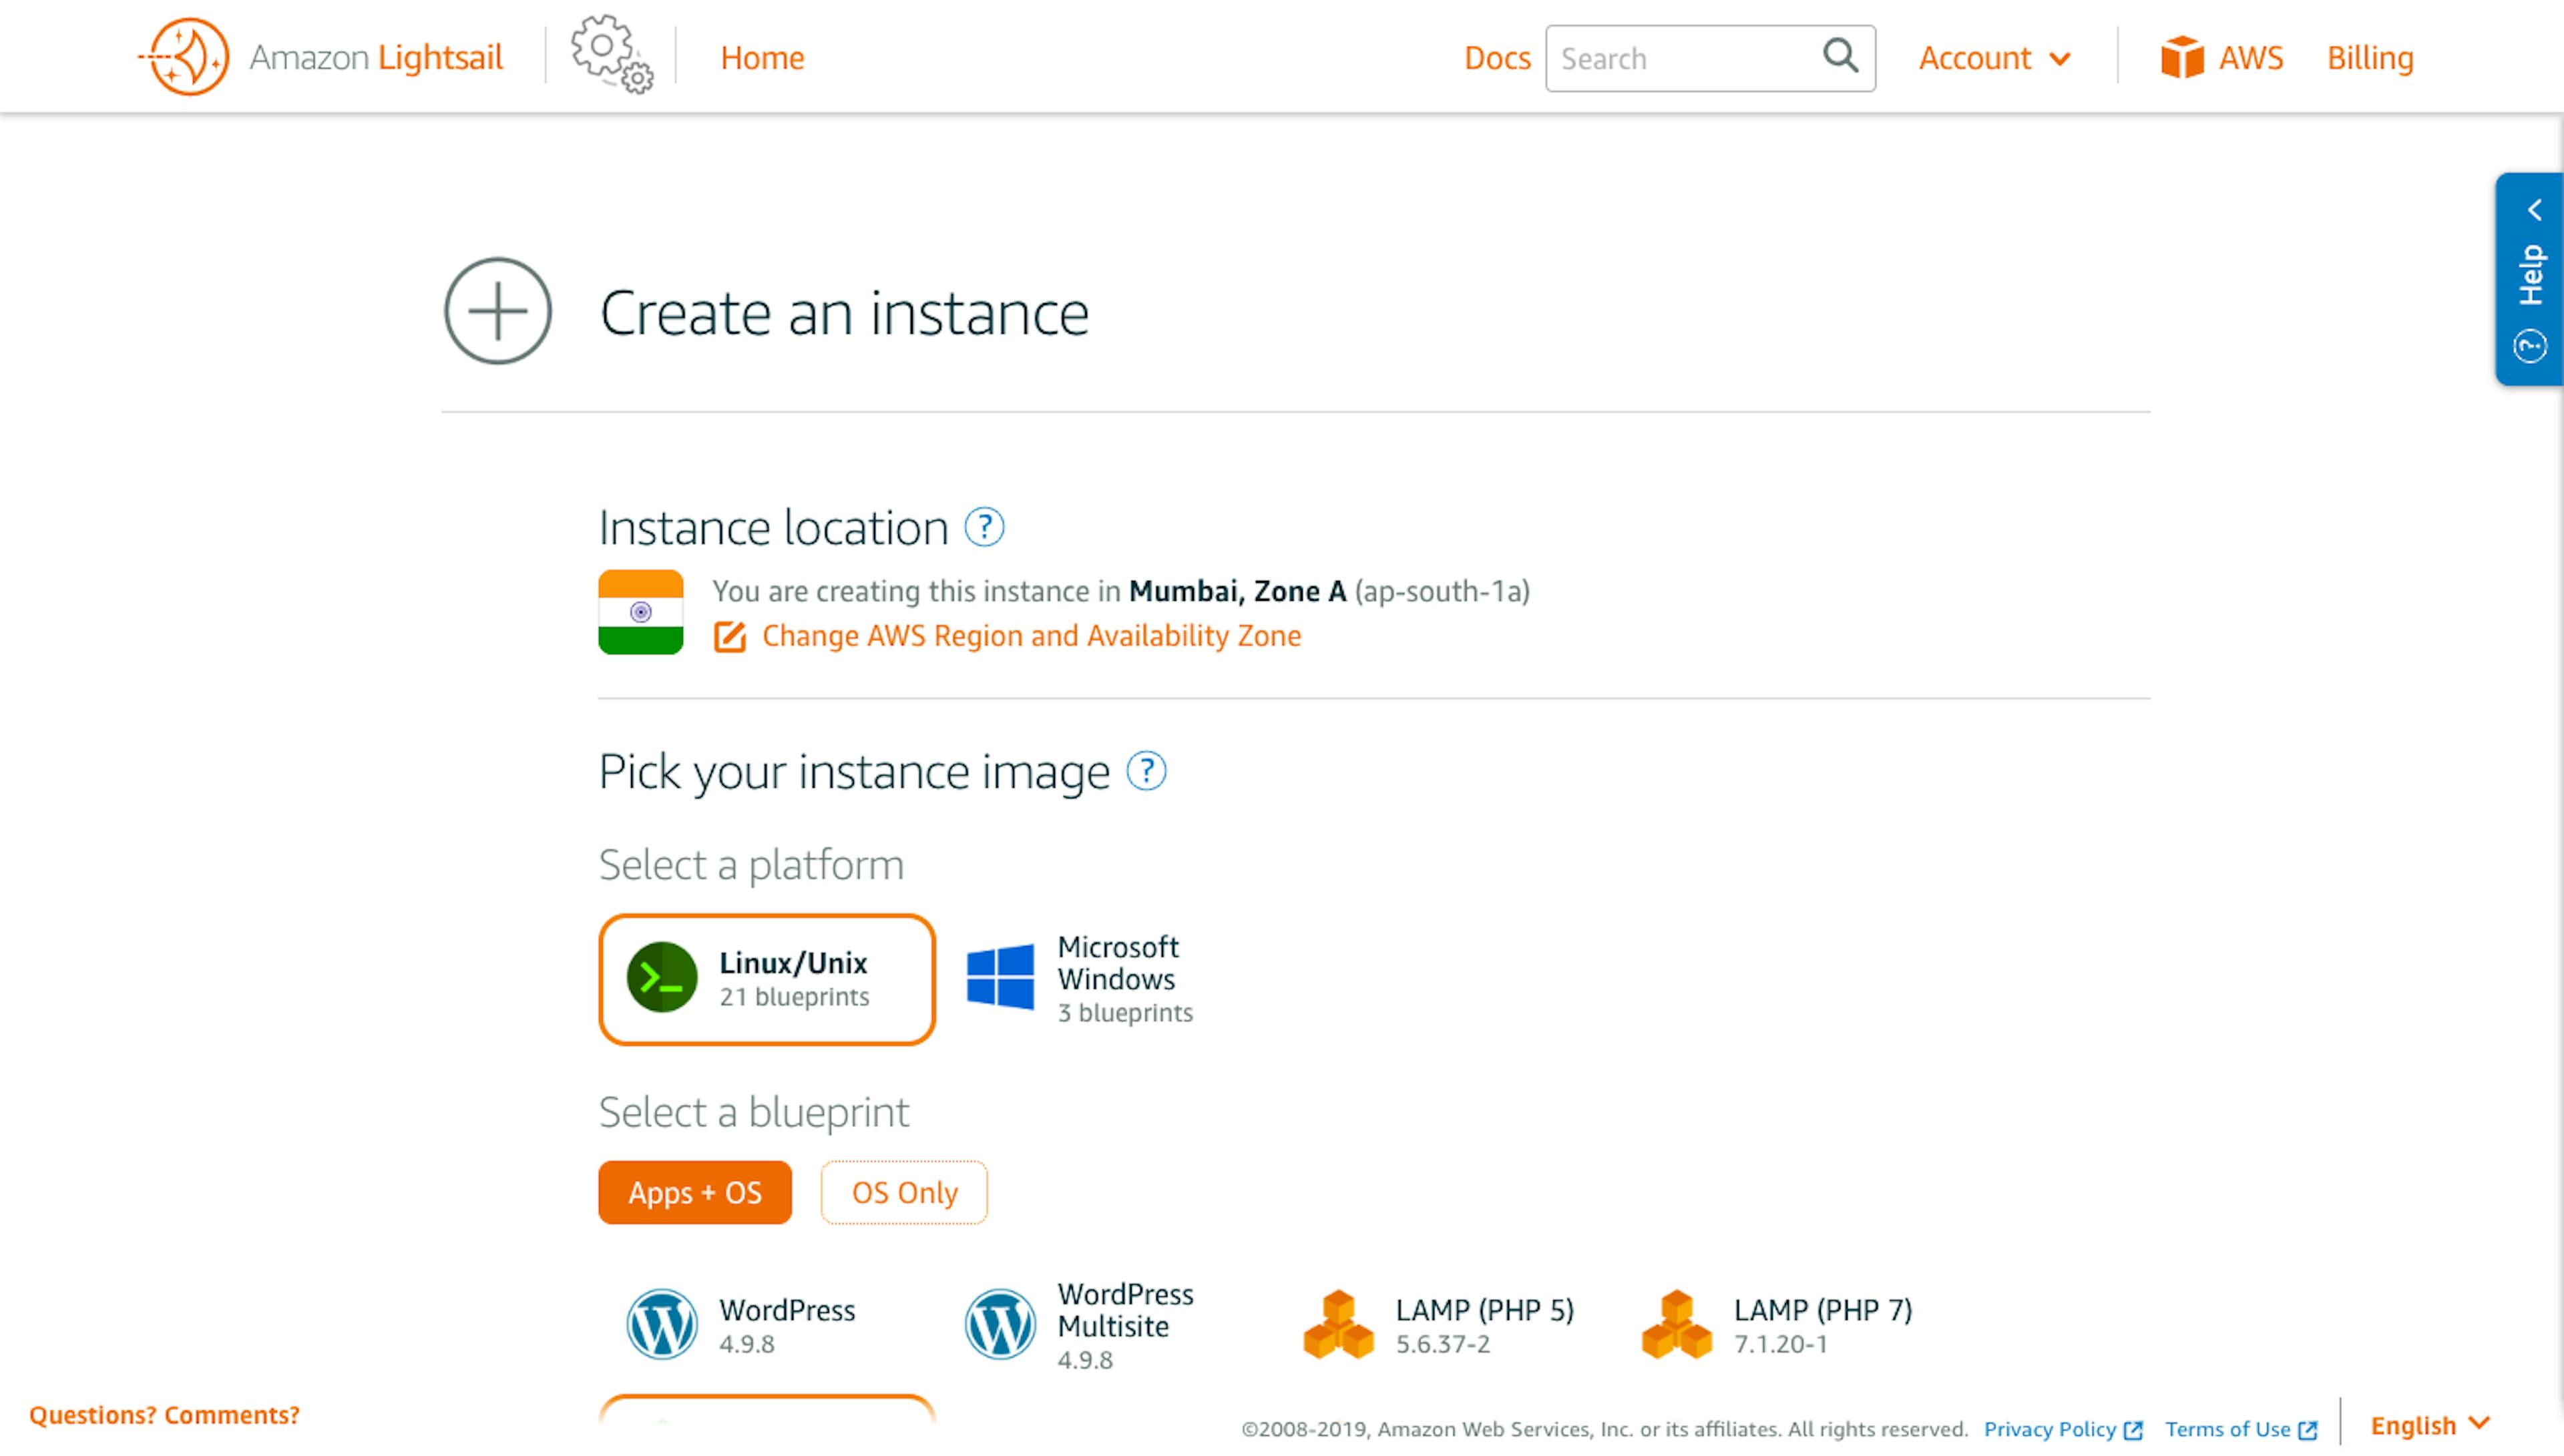Click the Linux/Unix terminal icon
Image resolution: width=2564 pixels, height=1456 pixels.
coord(662,978)
